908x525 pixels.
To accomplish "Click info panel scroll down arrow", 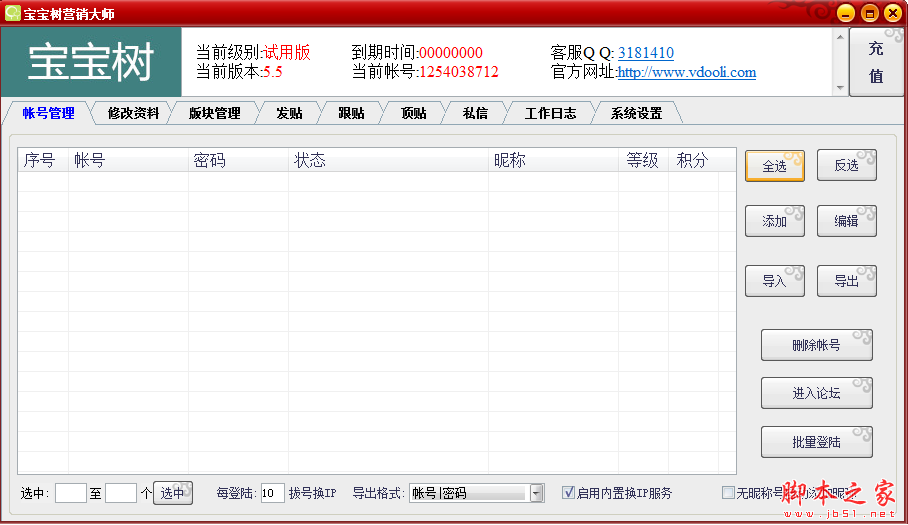I will [x=840, y=88].
